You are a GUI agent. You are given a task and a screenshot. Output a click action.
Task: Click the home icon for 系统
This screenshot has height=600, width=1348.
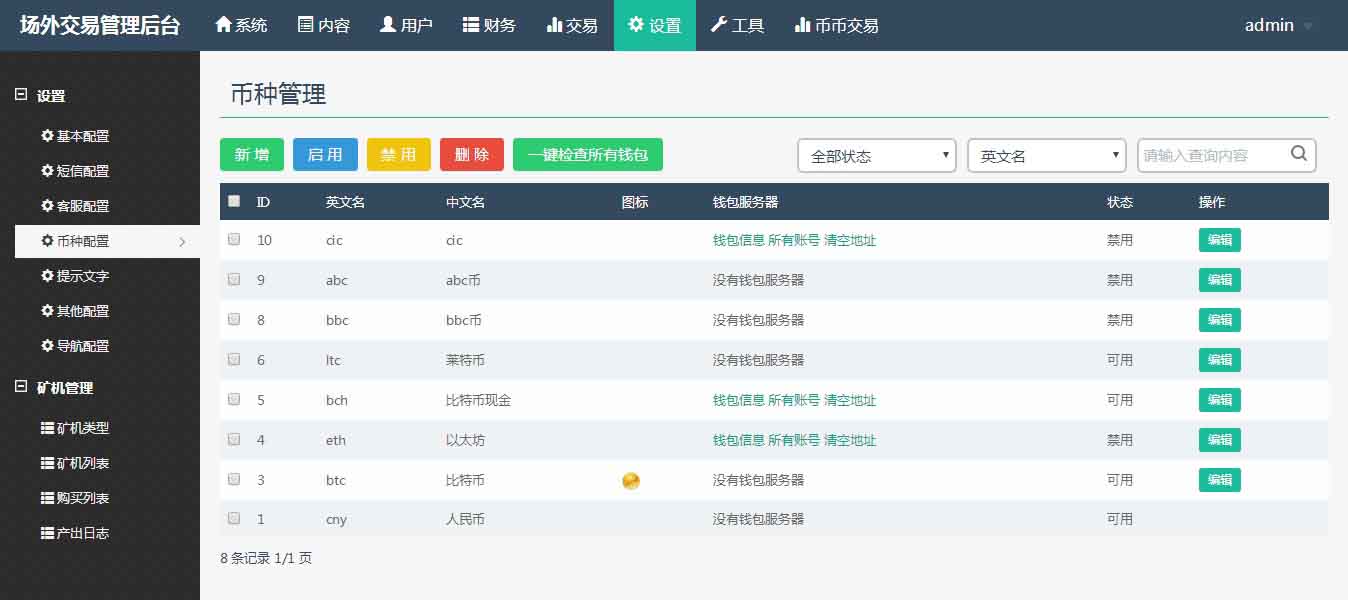pyautogui.click(x=224, y=25)
